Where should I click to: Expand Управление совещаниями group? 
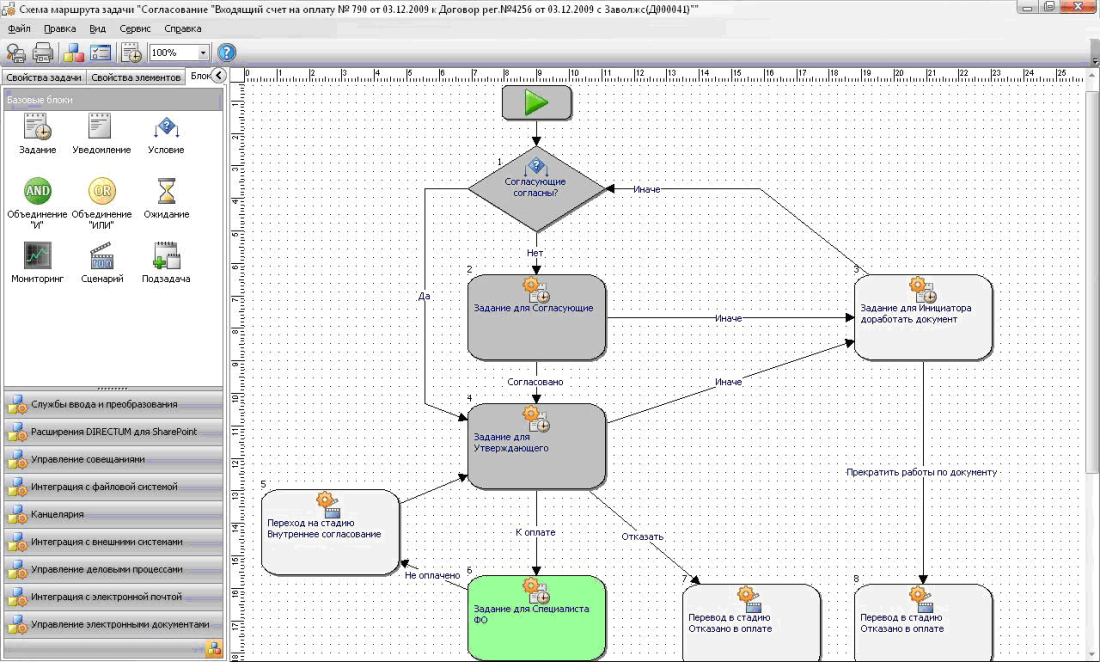click(114, 459)
